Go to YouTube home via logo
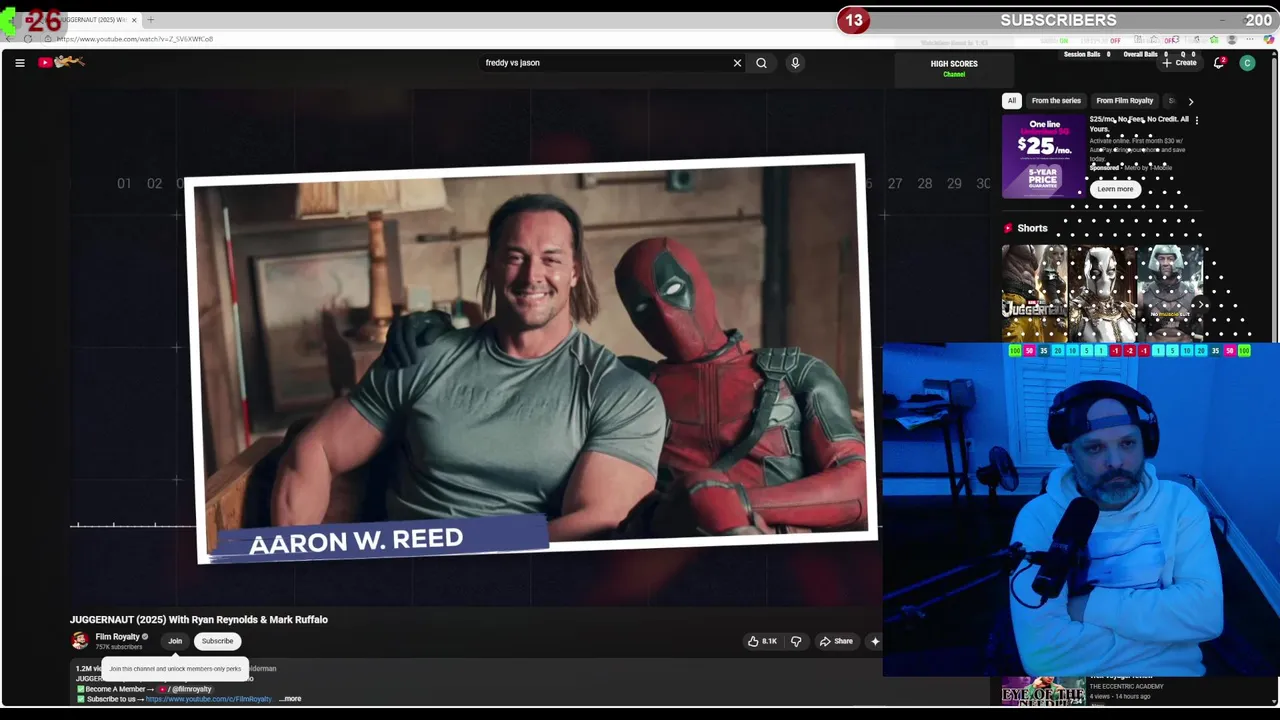The image size is (1280, 720). (x=61, y=62)
